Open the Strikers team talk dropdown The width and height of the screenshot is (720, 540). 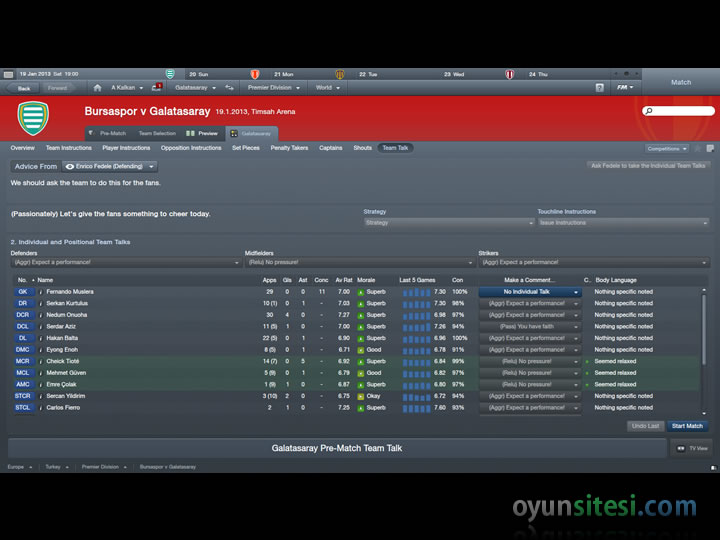[594, 263]
